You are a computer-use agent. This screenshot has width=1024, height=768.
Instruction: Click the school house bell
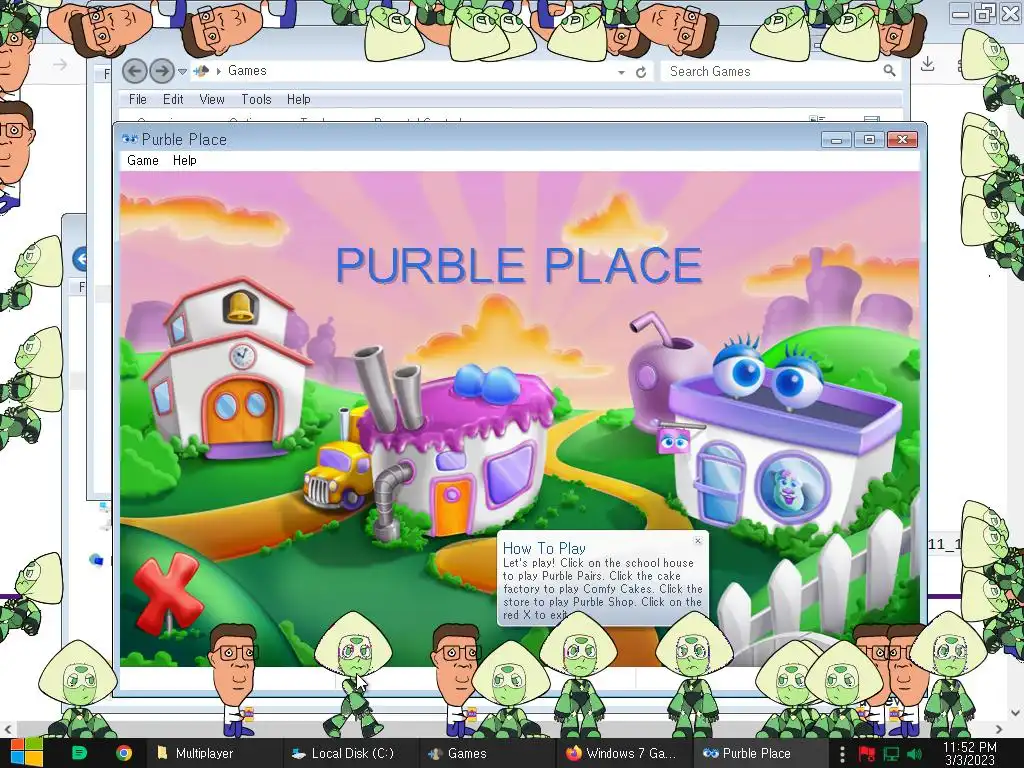coord(240,306)
